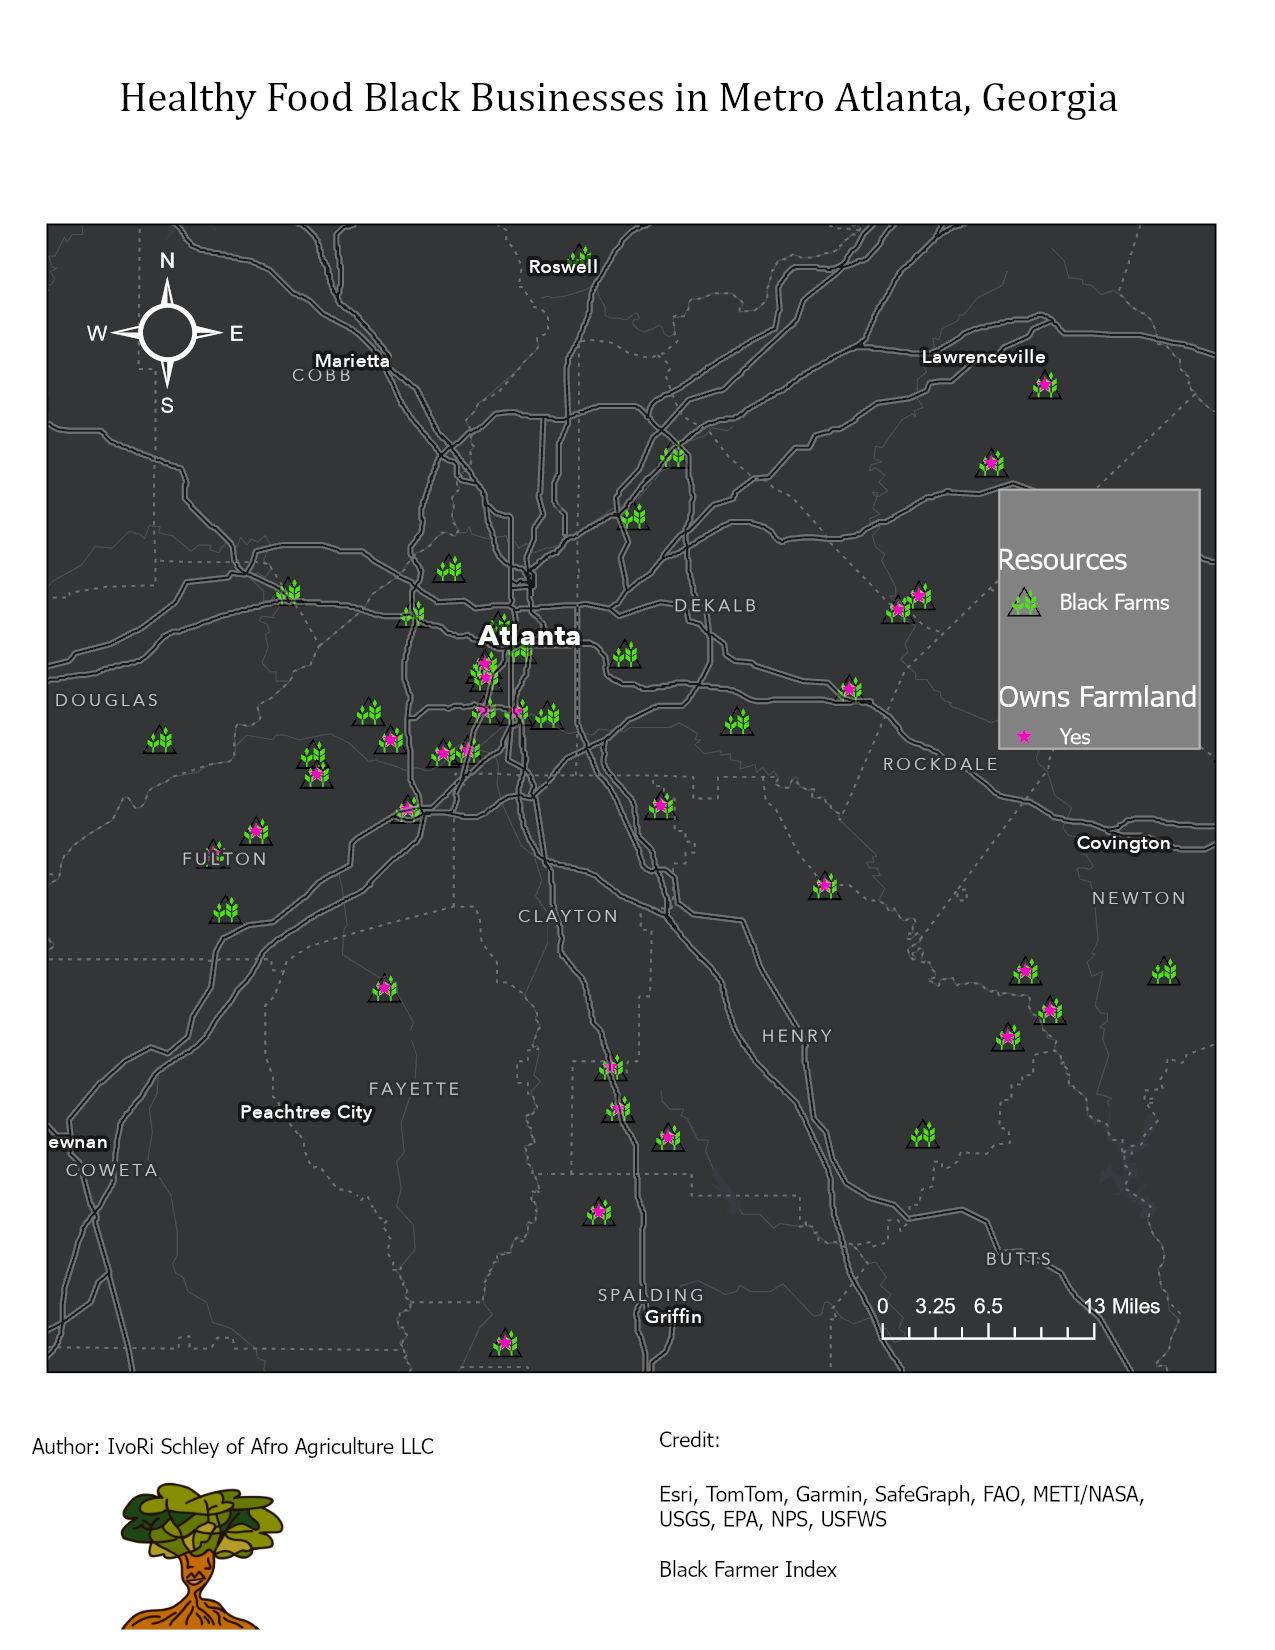Click the SPALDING county label
The height and width of the screenshot is (1650, 1275).
pyautogui.click(x=651, y=1295)
